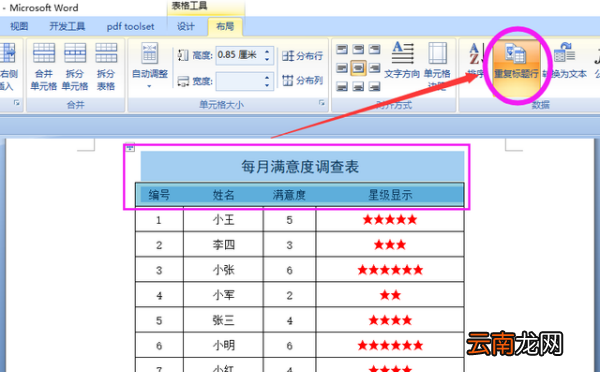Click in the column width (宽度) input field
This screenshot has height=372, width=600.
(x=239, y=81)
